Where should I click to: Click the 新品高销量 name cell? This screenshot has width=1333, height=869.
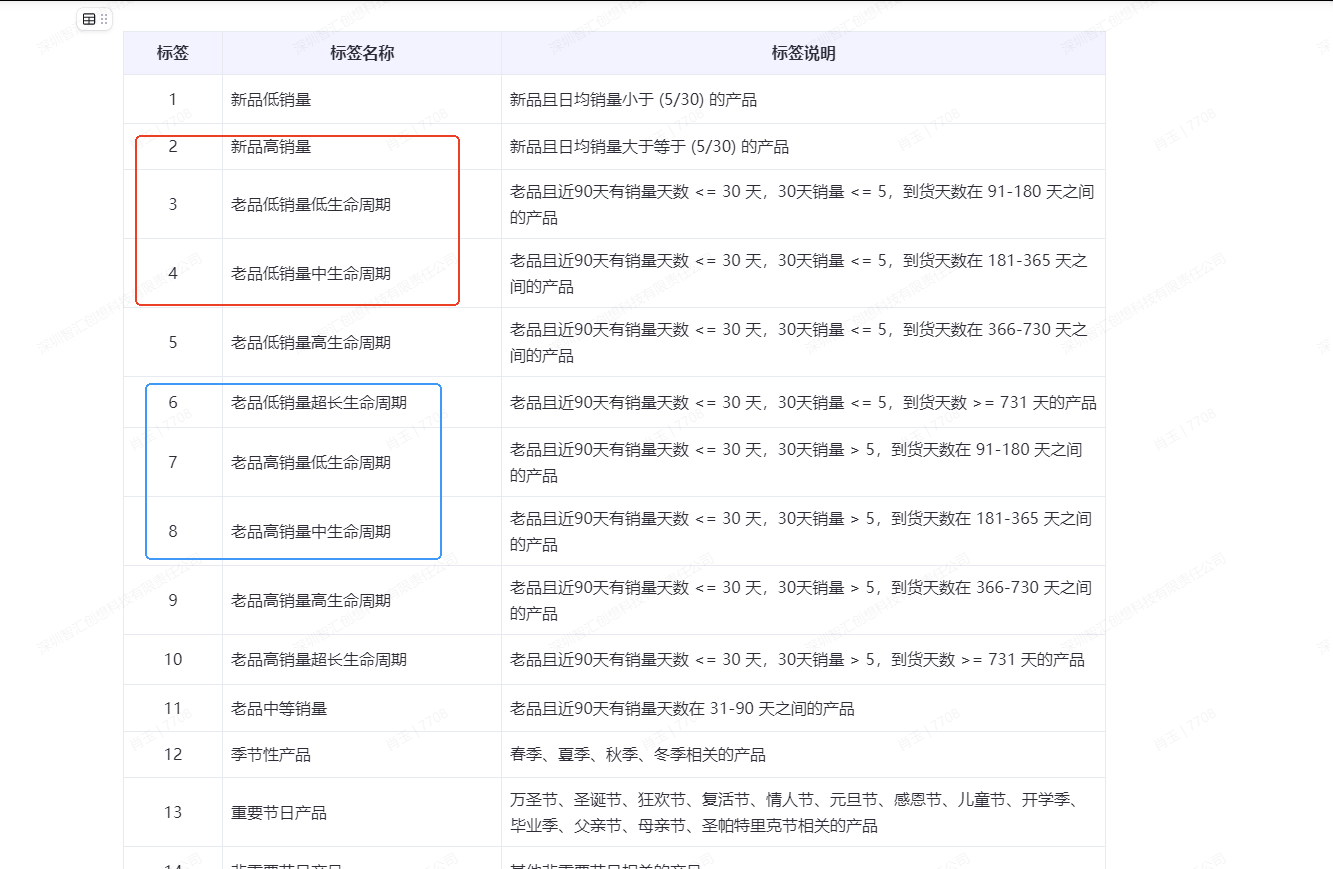pyautogui.click(x=362, y=147)
